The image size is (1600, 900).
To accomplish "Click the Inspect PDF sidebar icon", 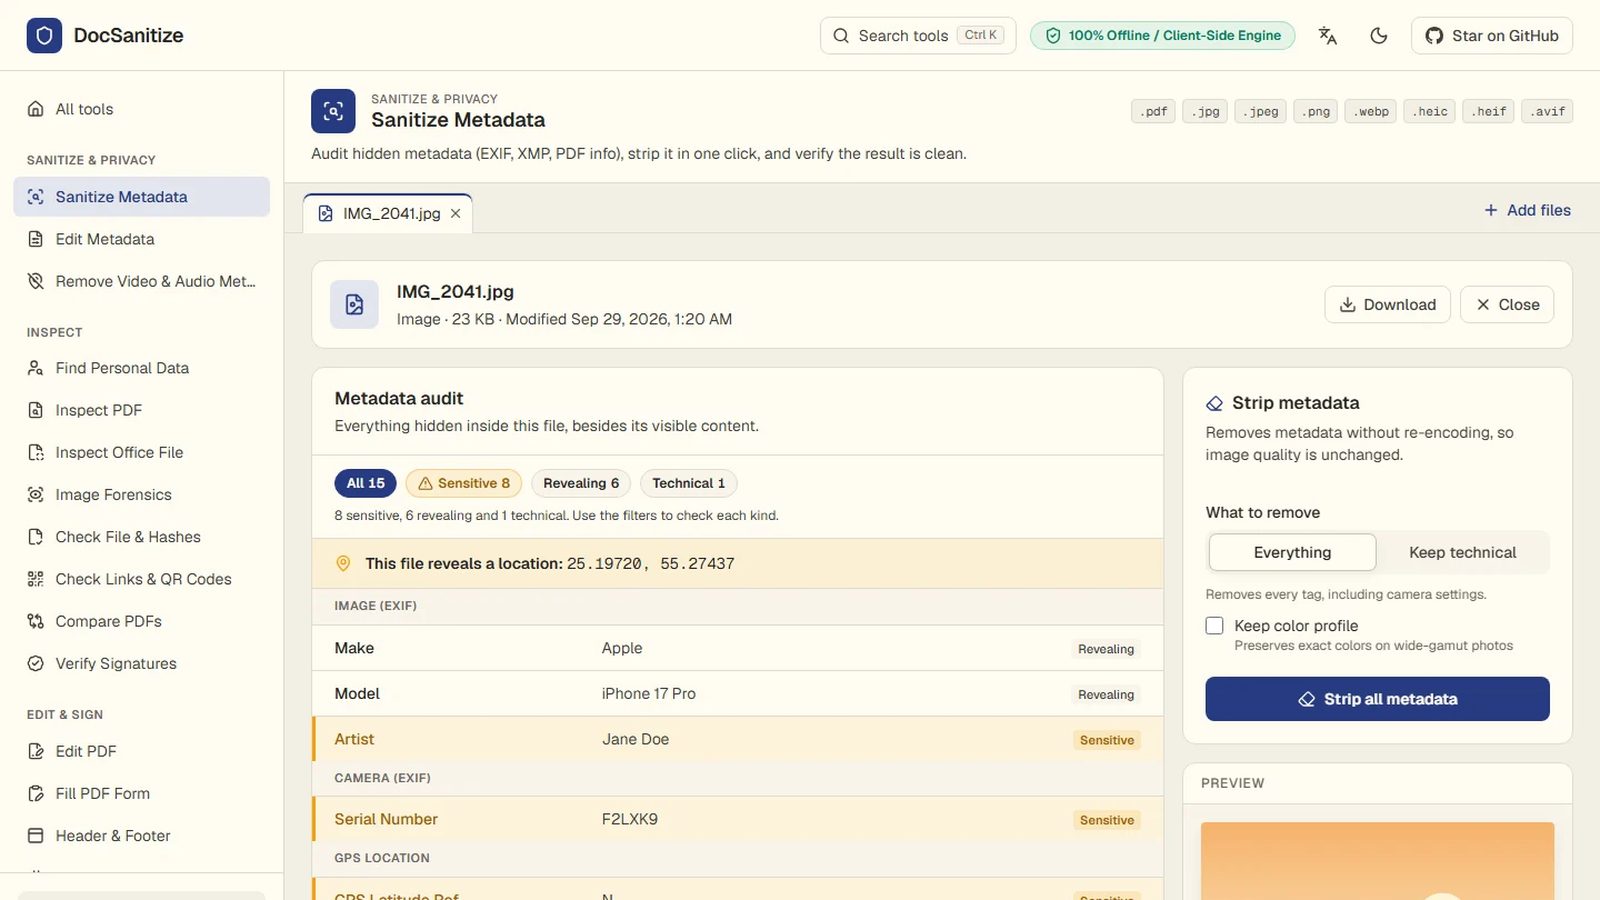I will tap(36, 410).
